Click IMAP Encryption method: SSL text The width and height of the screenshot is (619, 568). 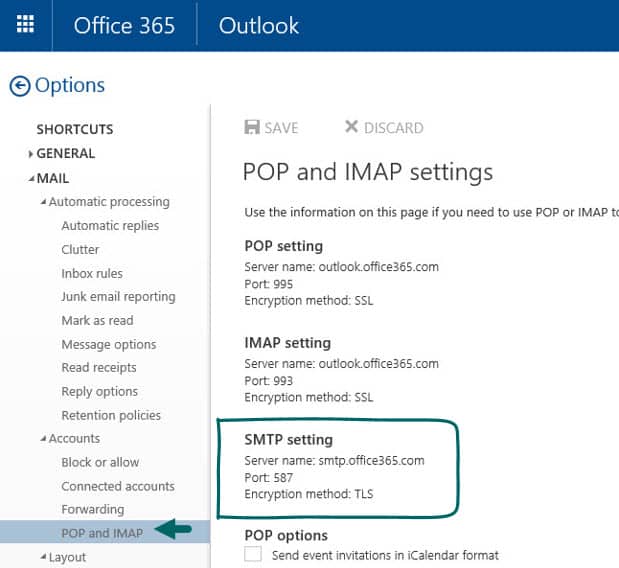coord(308,397)
